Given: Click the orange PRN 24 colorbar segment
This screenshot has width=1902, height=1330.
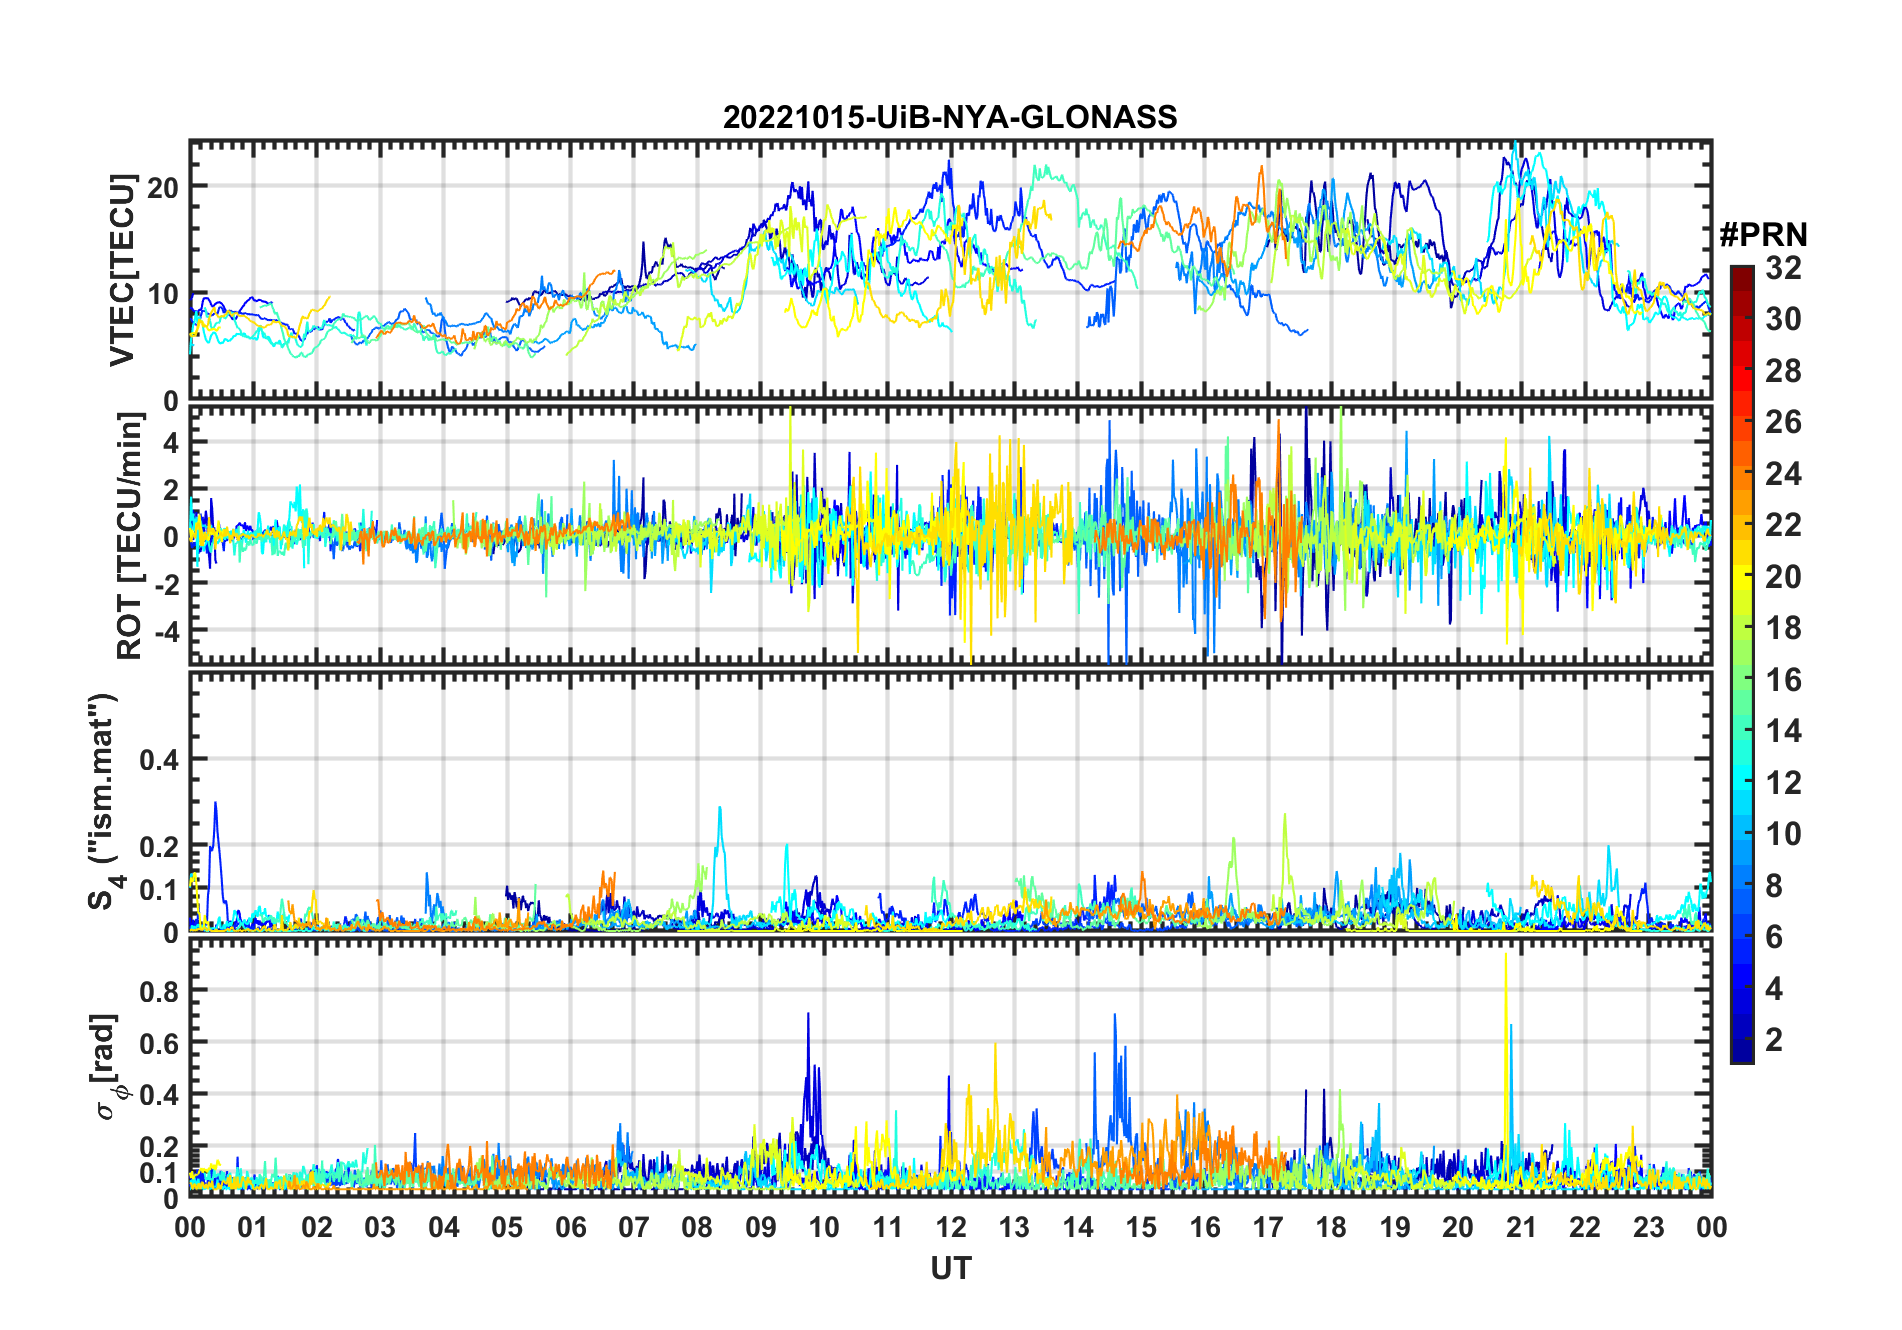Looking at the screenshot, I should [1742, 474].
